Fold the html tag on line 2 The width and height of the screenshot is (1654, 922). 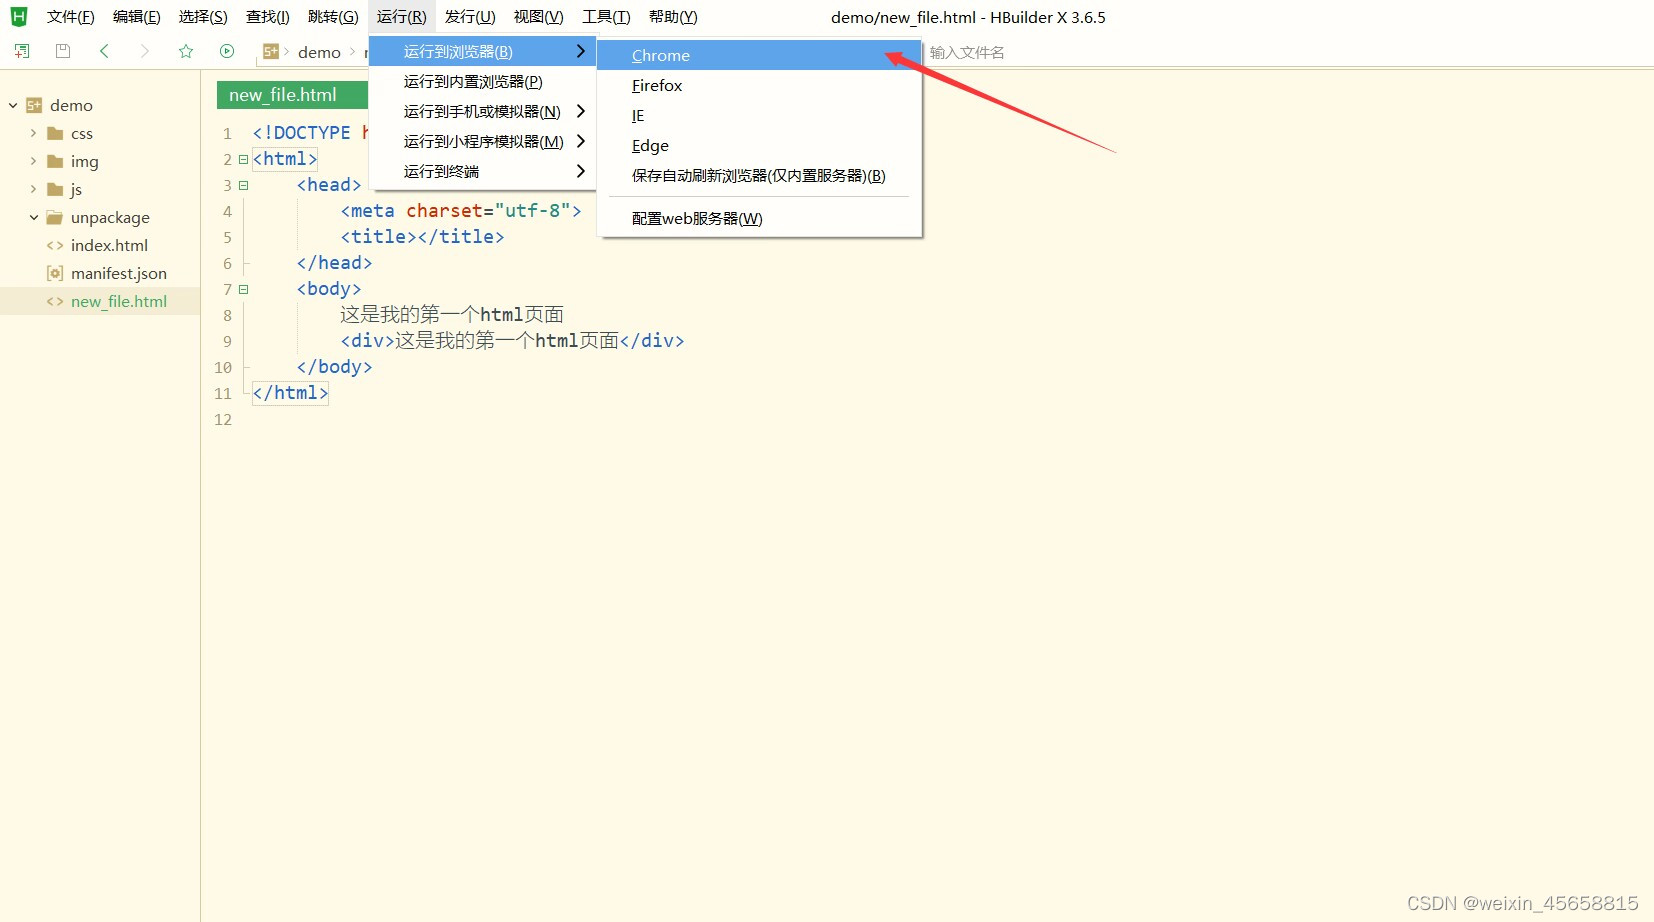(243, 159)
